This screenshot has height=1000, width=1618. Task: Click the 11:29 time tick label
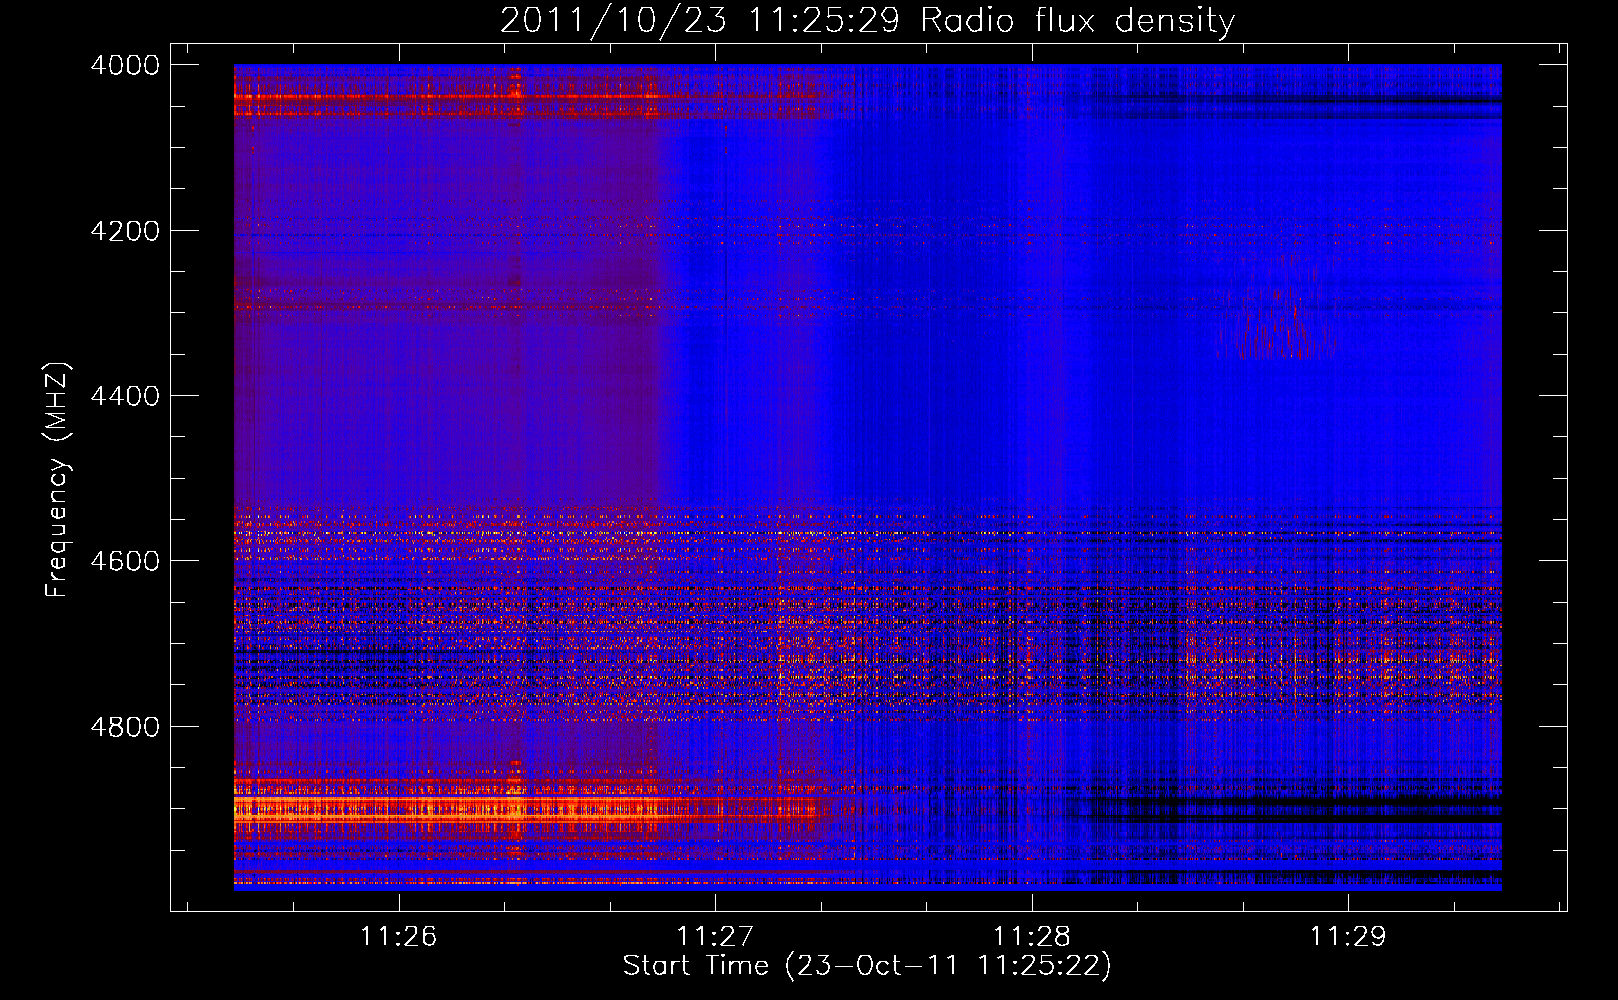pos(1348,936)
